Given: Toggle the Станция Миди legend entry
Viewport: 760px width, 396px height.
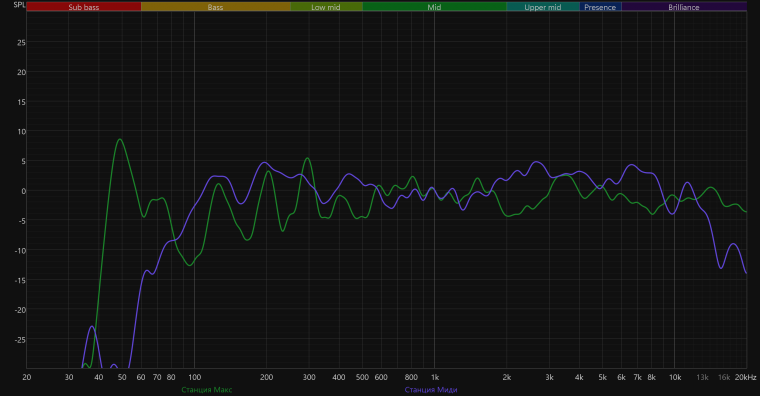Looking at the screenshot, I should pyautogui.click(x=430, y=390).
